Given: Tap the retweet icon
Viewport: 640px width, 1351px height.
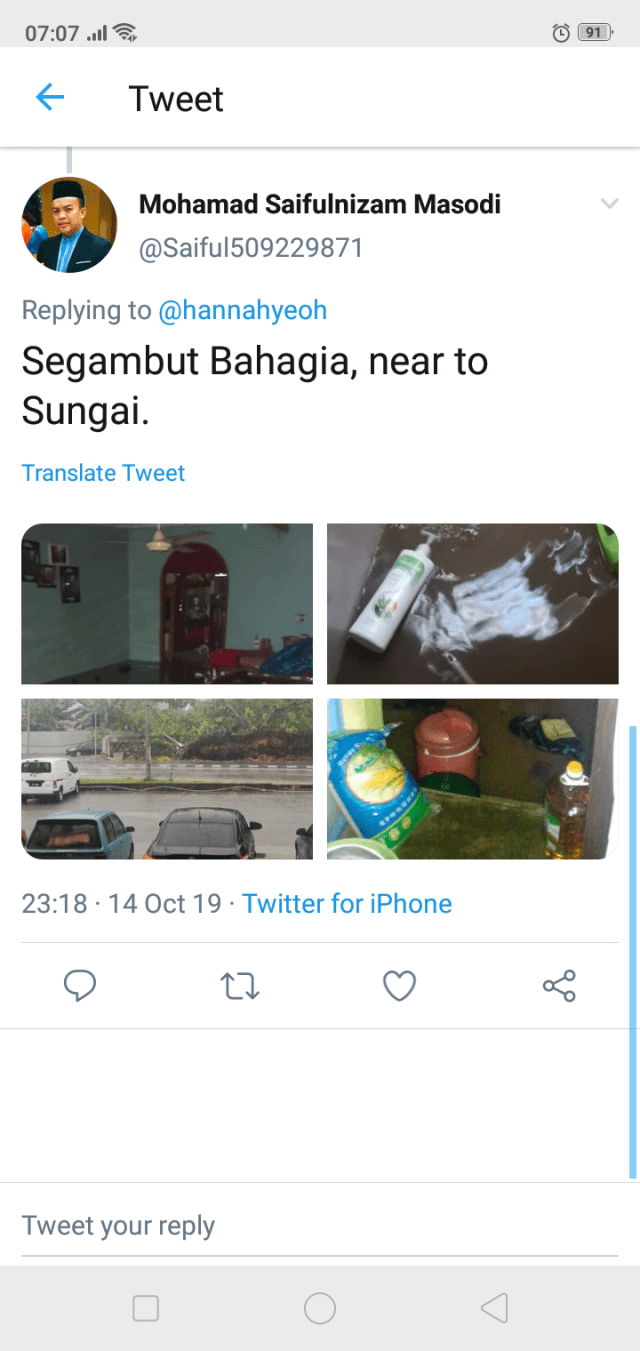Looking at the screenshot, I should (240, 986).
